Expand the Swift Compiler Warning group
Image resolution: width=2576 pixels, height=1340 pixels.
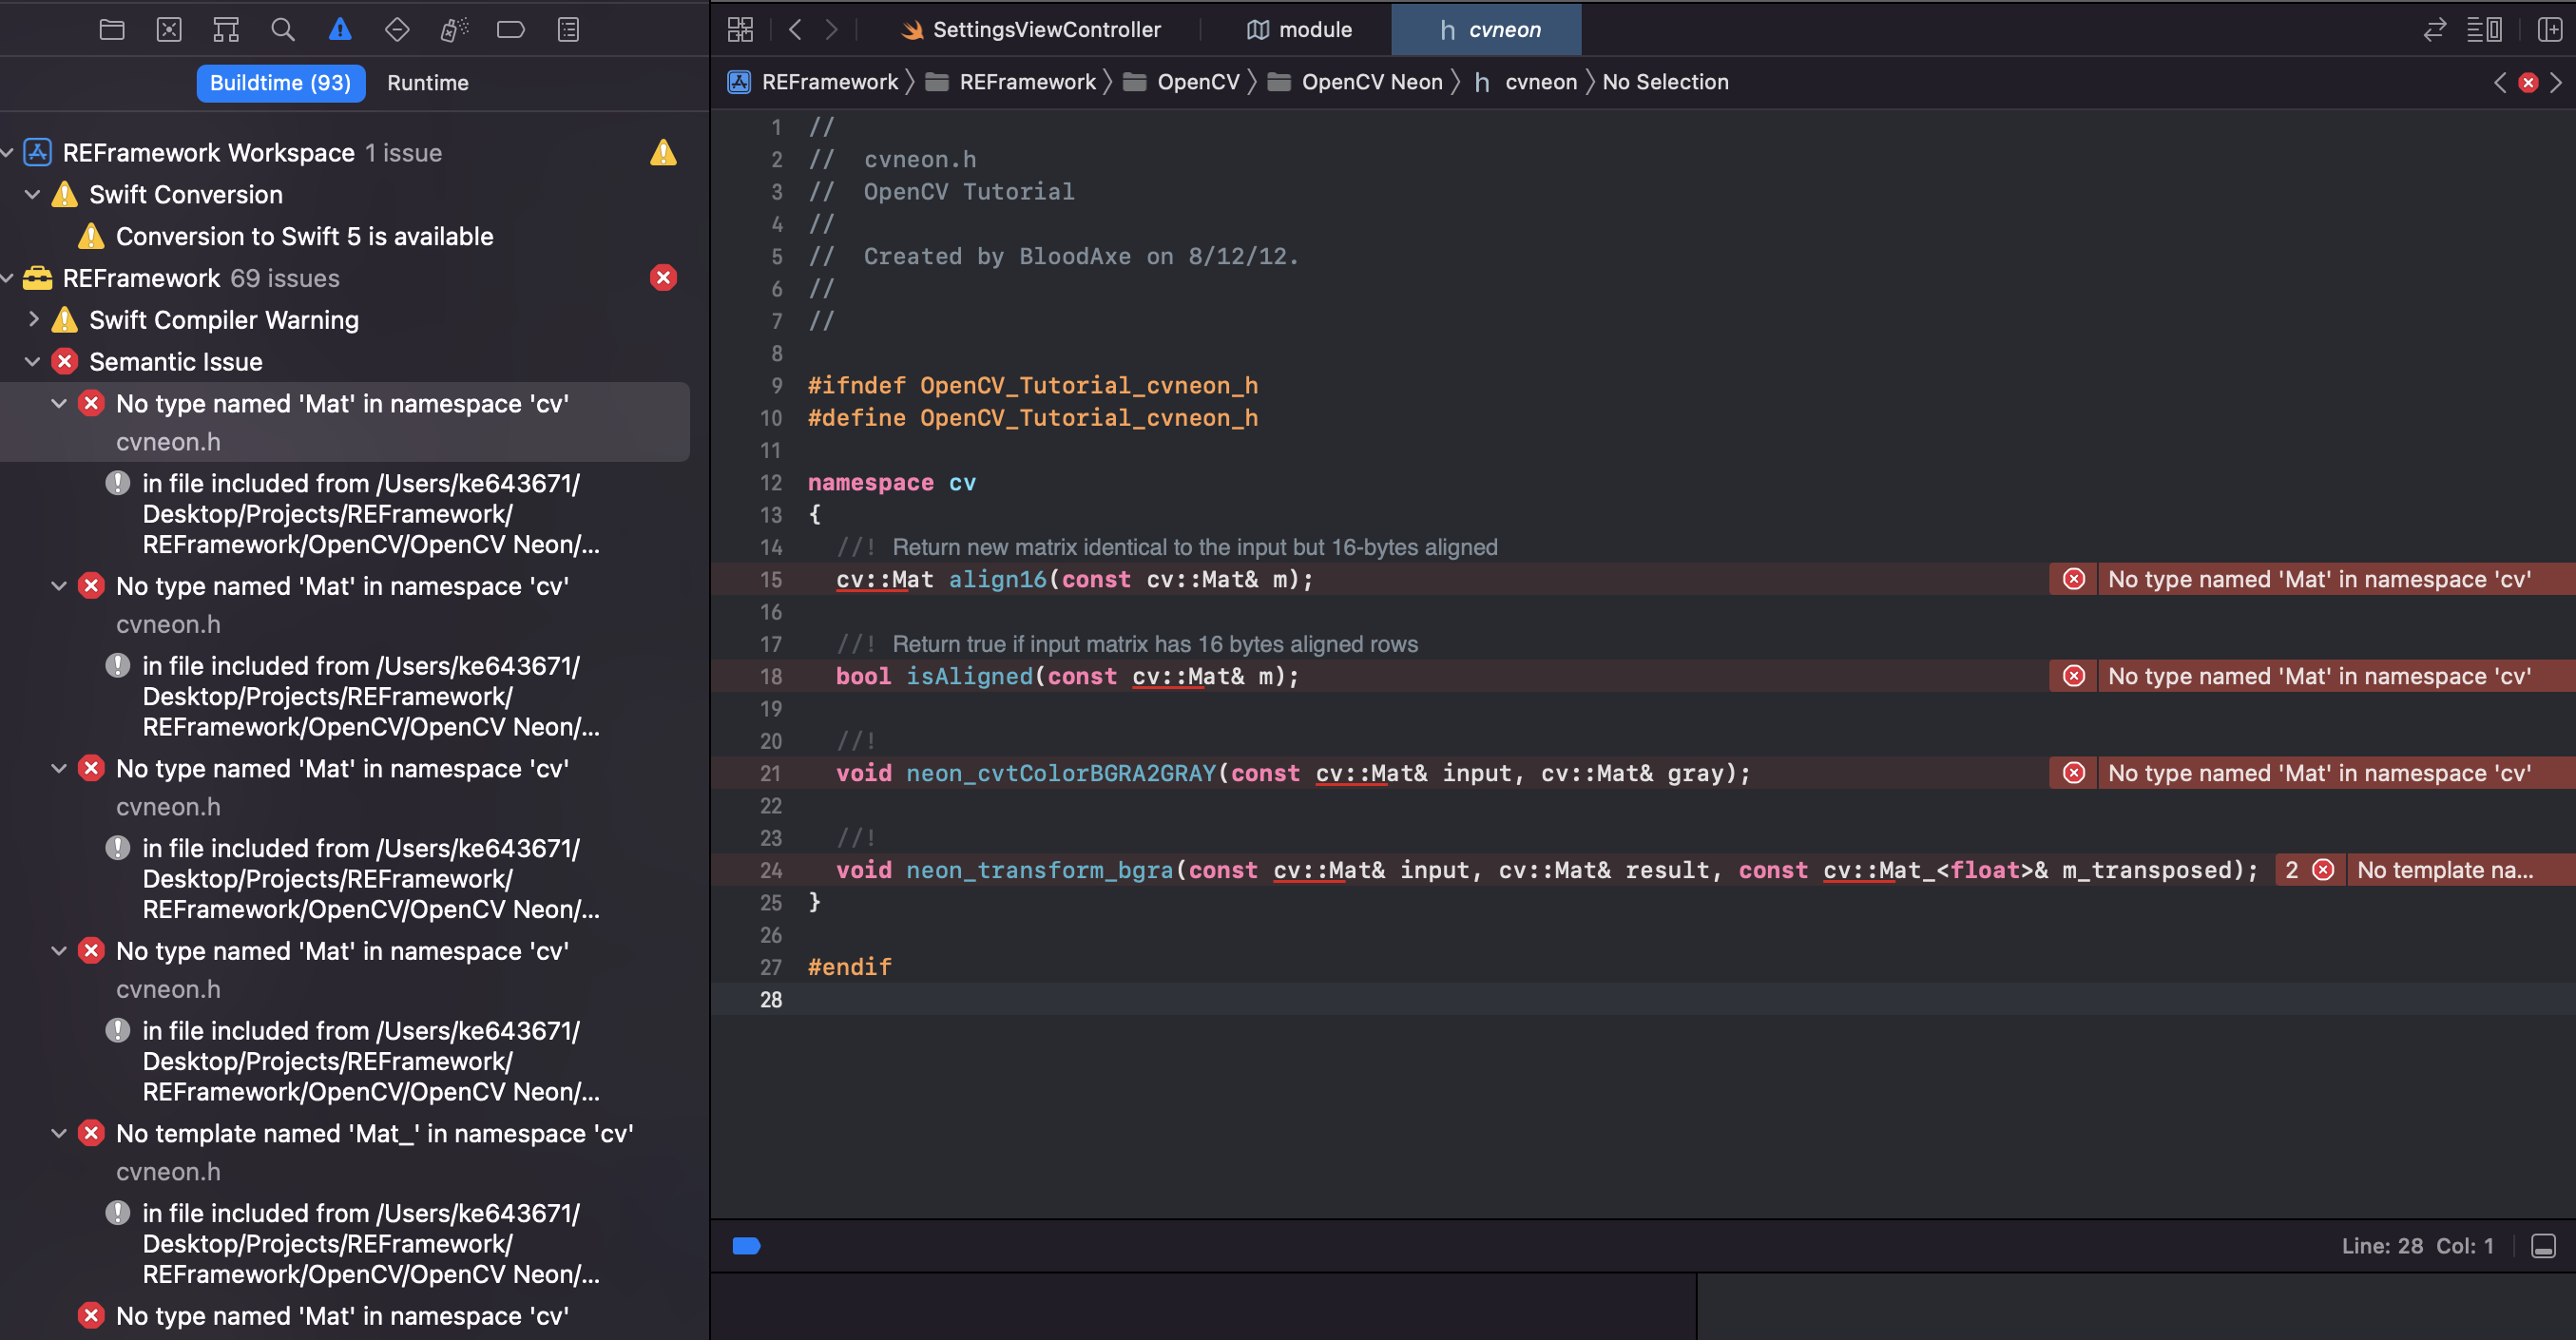click(33, 320)
